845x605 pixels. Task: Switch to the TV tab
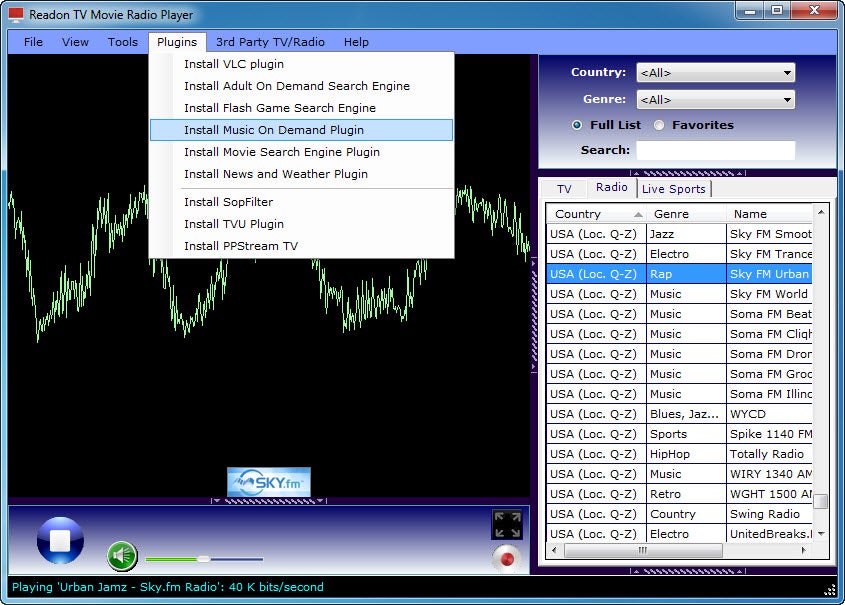(x=564, y=189)
